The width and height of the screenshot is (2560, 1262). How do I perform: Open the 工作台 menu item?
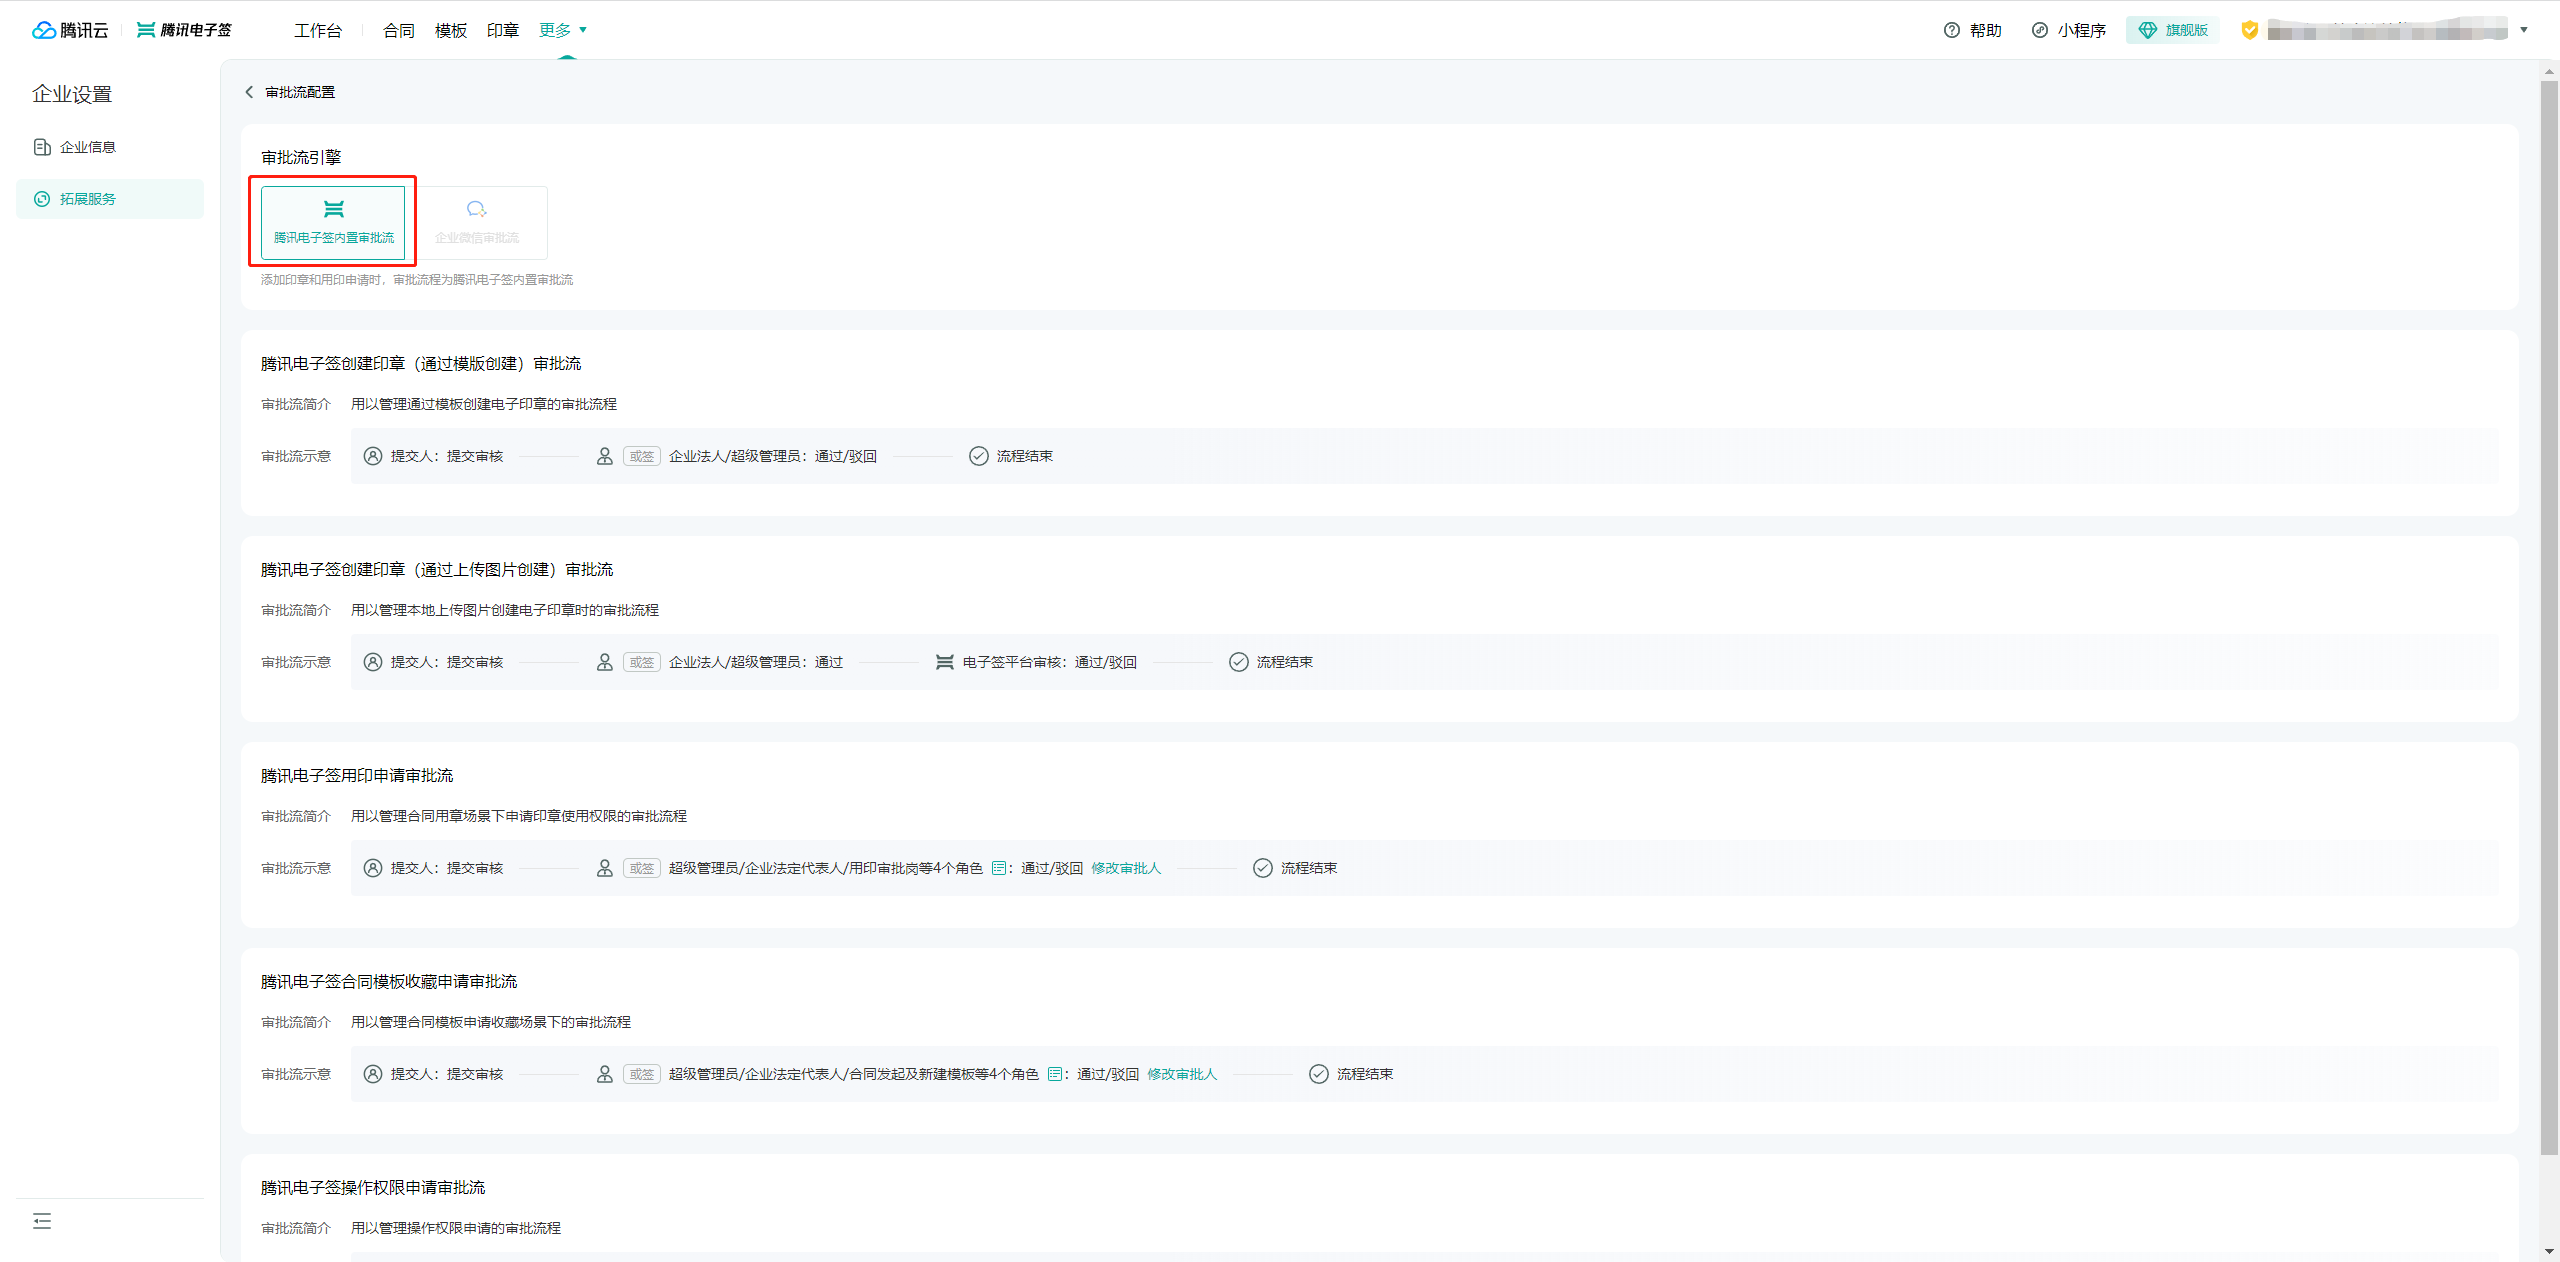(x=318, y=31)
